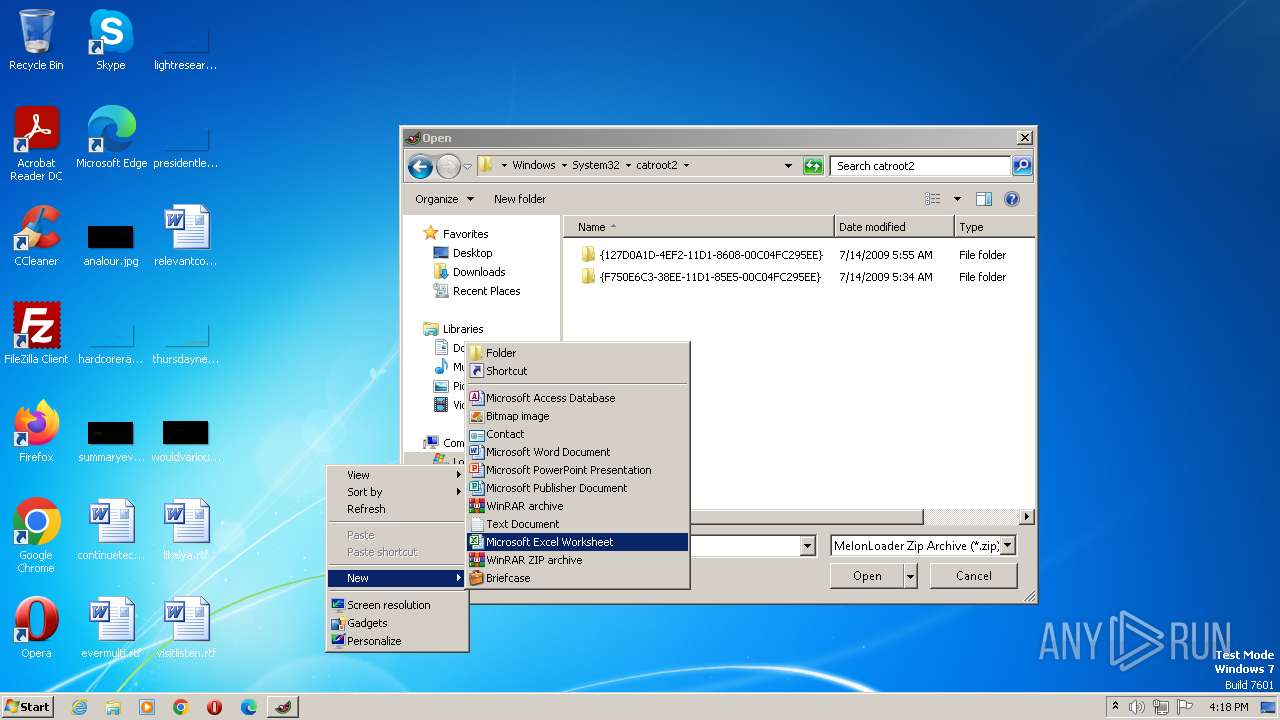Select analour.jpg desktop file

(111, 246)
